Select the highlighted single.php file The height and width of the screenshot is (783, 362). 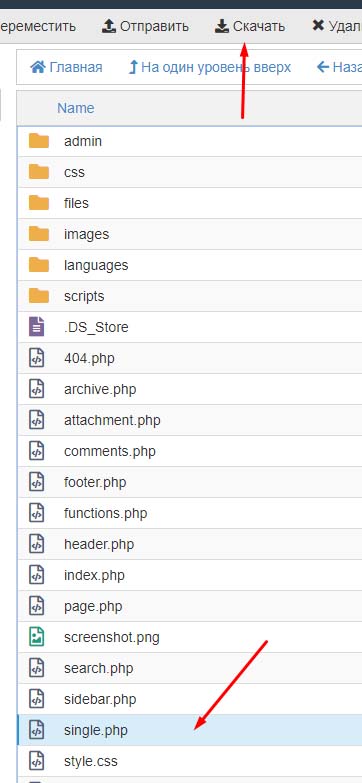click(x=189, y=730)
